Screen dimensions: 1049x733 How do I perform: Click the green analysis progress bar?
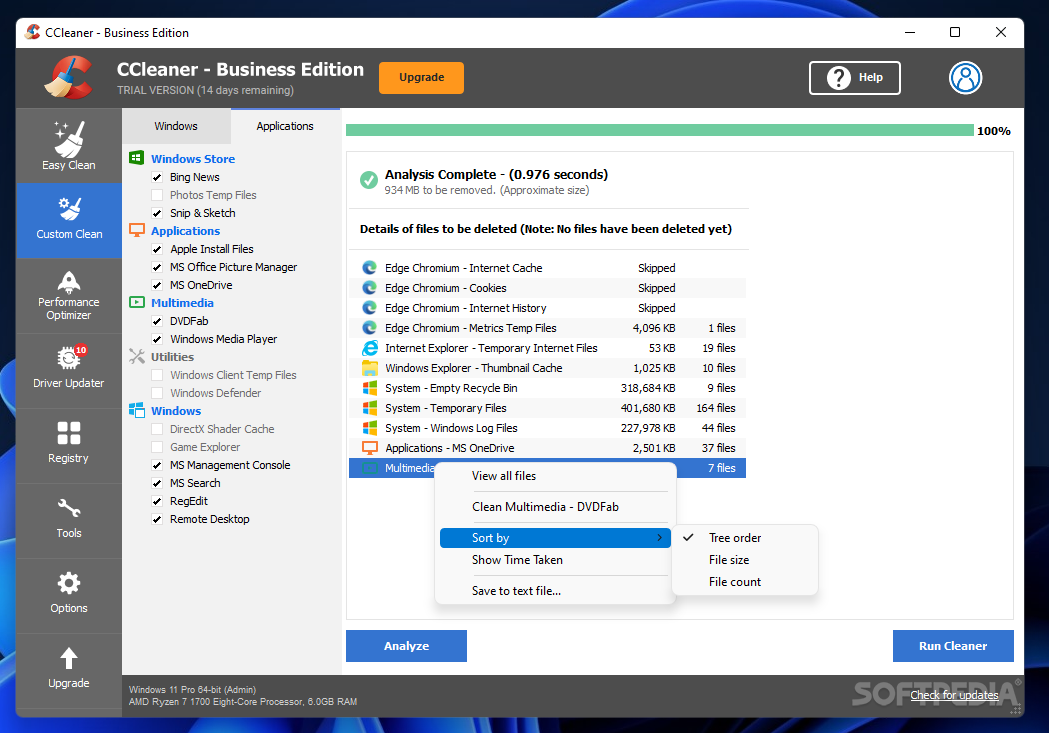(x=660, y=130)
